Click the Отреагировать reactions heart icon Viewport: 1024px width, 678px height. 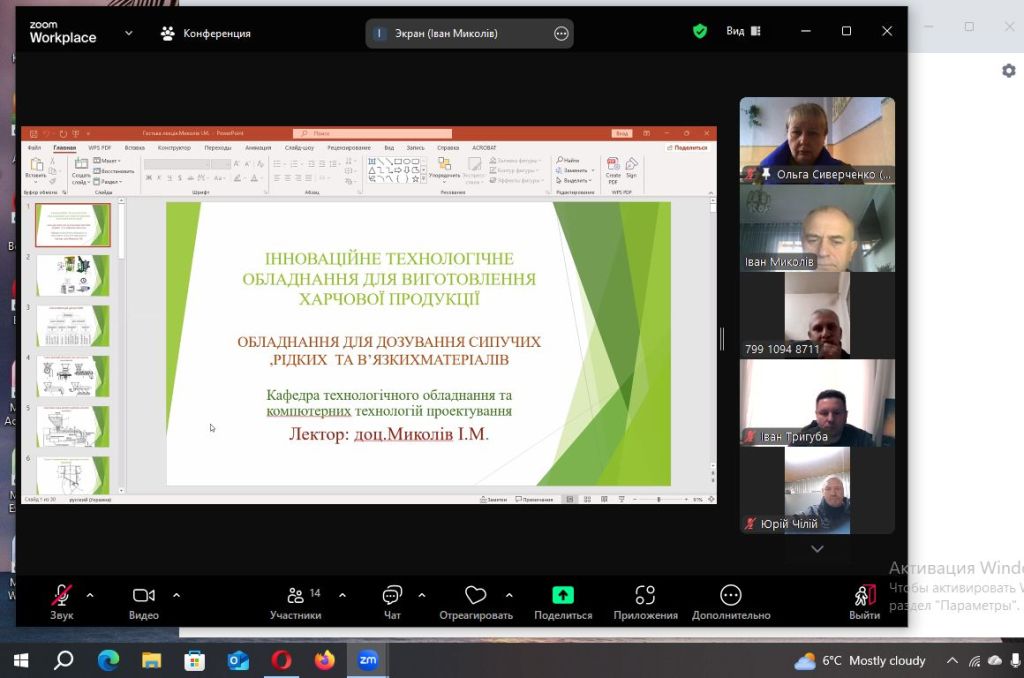(475, 597)
